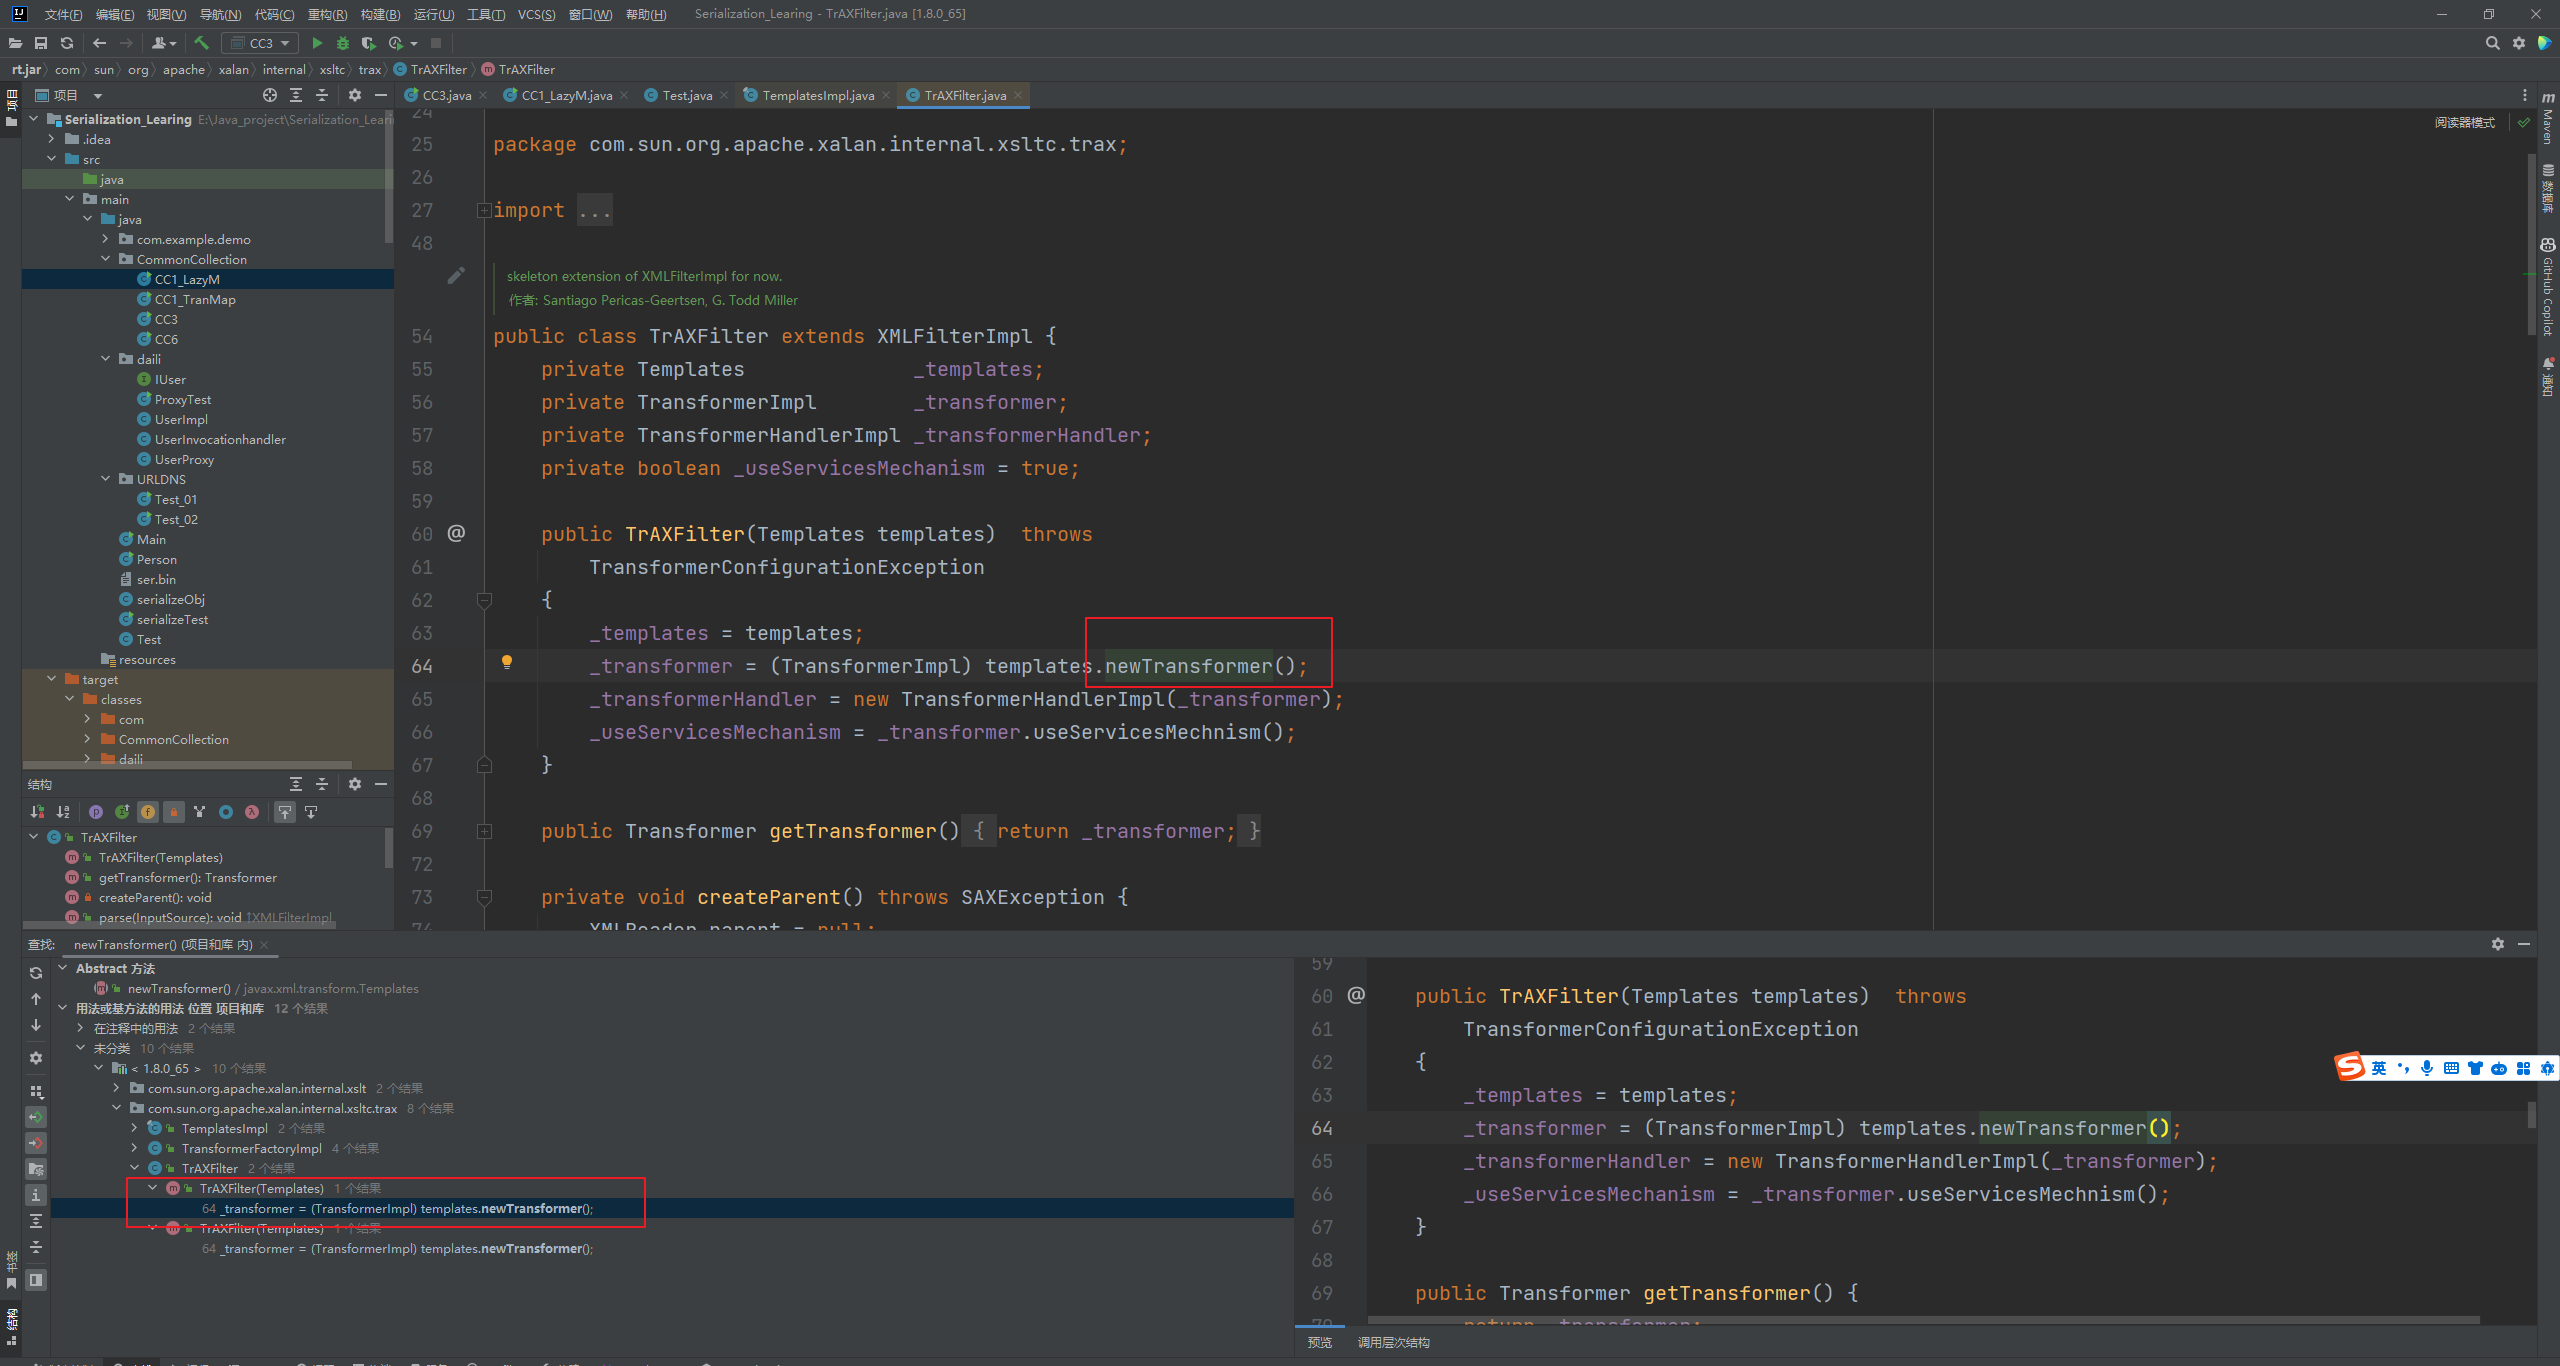The image size is (2560, 1366).
Task: Expand TransformerFactoryImpl results in Find panel
Action: click(135, 1148)
